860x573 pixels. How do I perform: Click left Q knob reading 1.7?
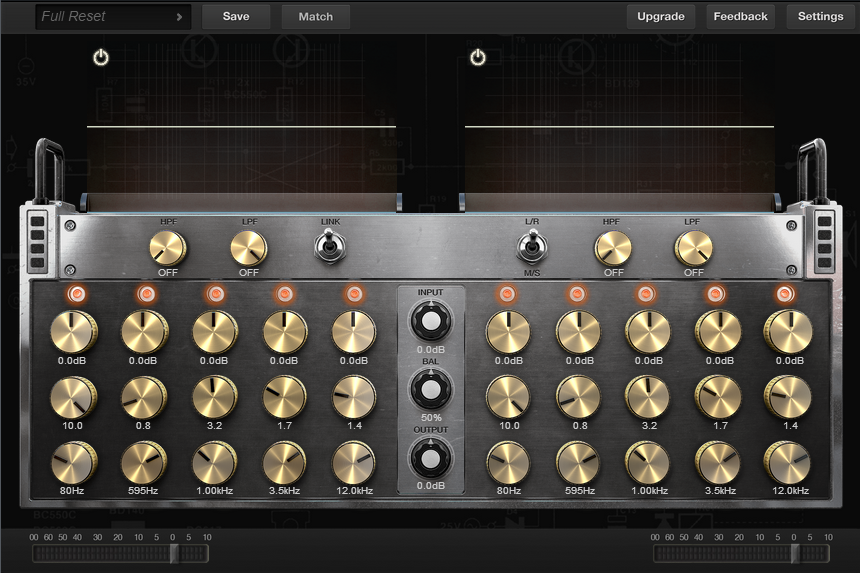[x=285, y=398]
